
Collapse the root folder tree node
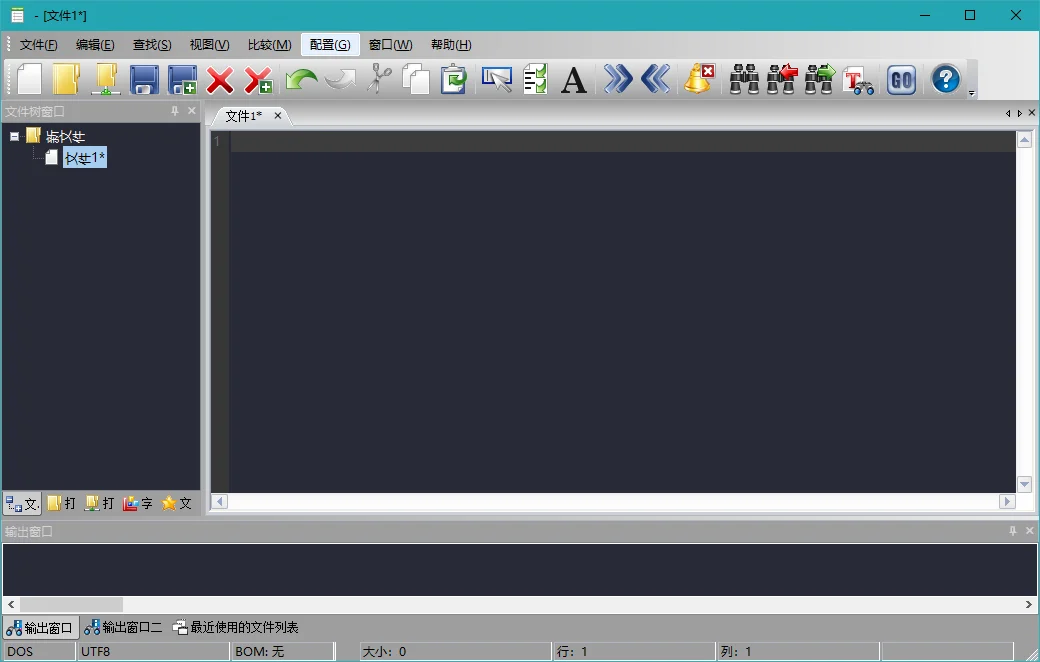(14, 136)
